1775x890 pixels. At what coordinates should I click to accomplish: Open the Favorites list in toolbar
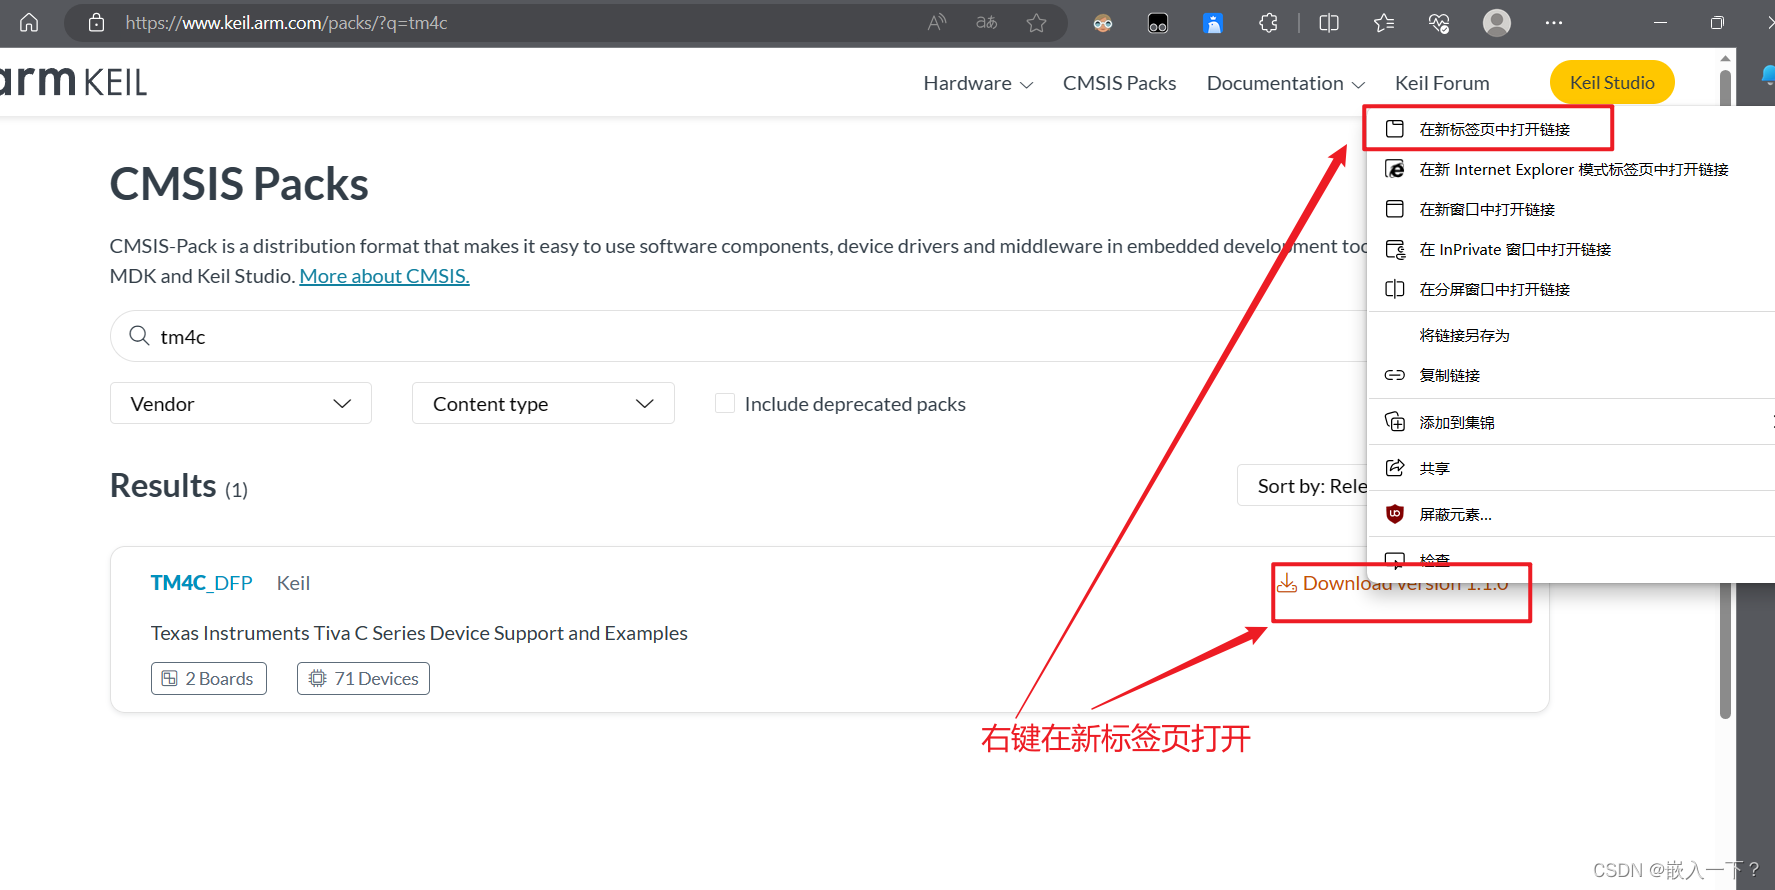point(1384,22)
